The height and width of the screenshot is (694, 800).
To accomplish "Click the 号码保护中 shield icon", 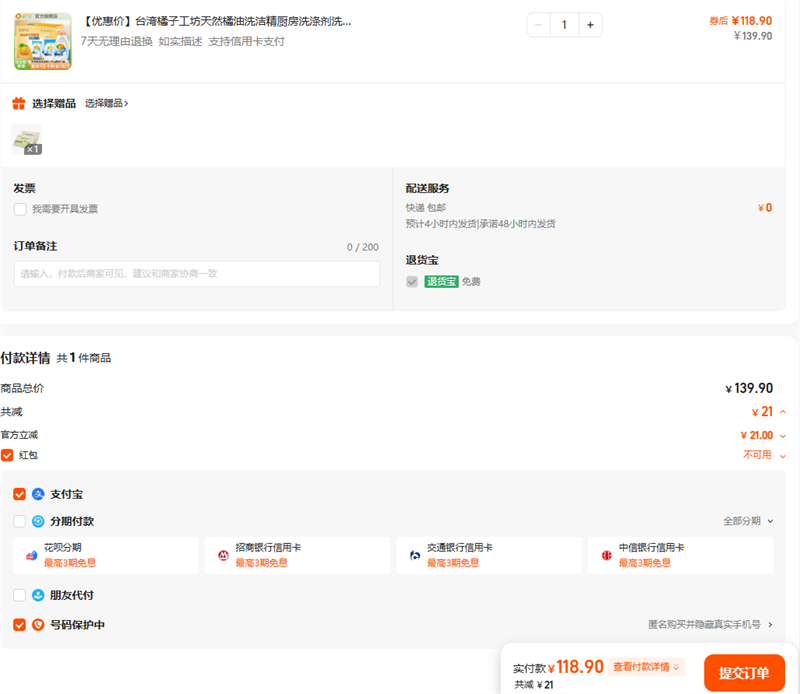I will (x=38, y=625).
